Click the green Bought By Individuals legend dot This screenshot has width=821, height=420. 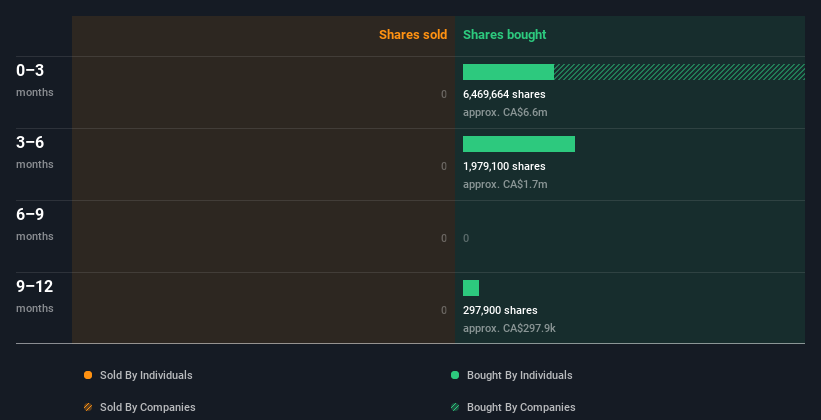455,375
